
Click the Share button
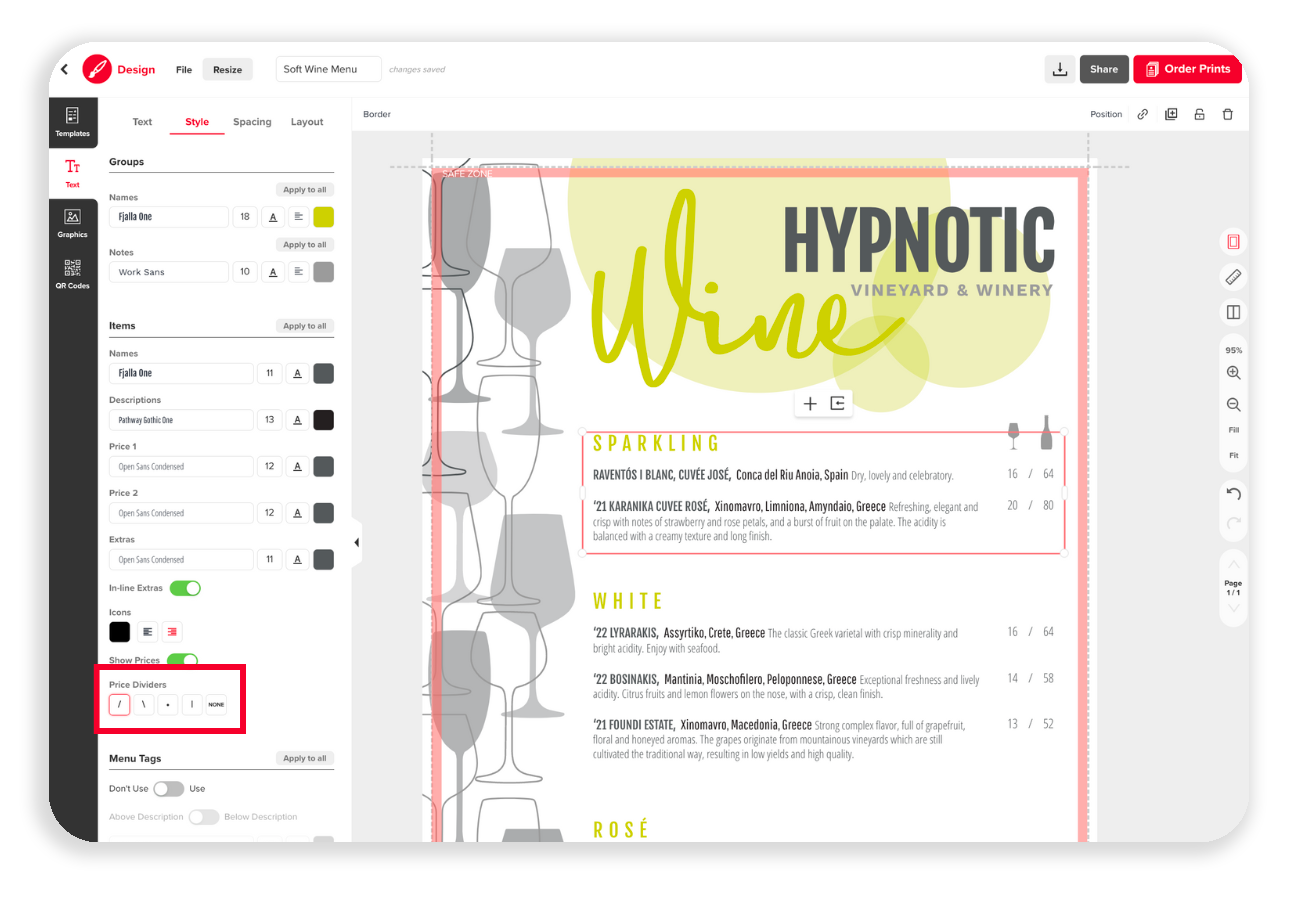tap(1104, 69)
